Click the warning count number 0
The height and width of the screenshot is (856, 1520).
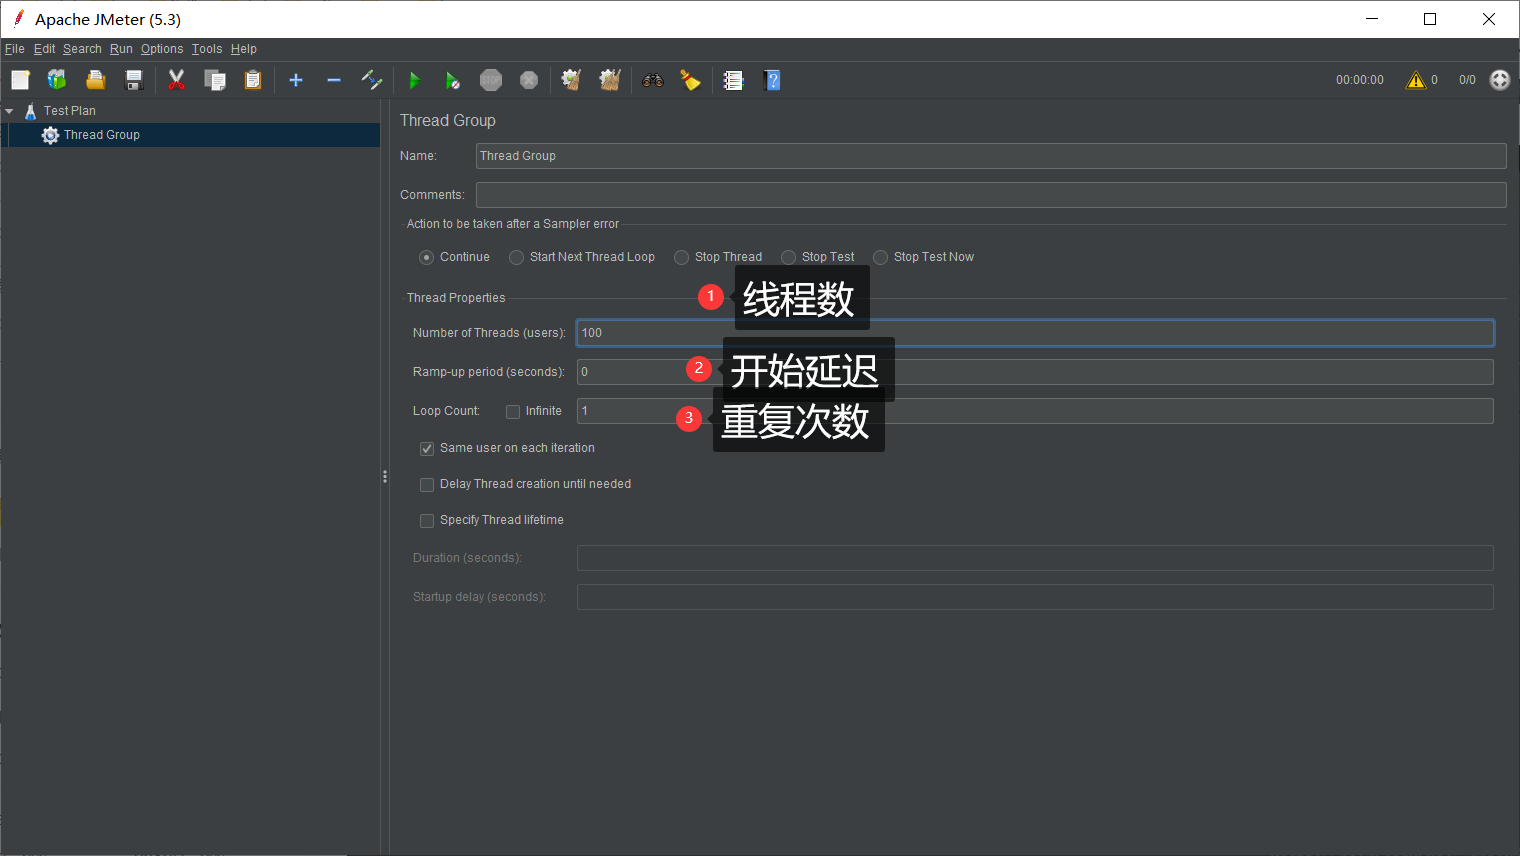coord(1434,80)
